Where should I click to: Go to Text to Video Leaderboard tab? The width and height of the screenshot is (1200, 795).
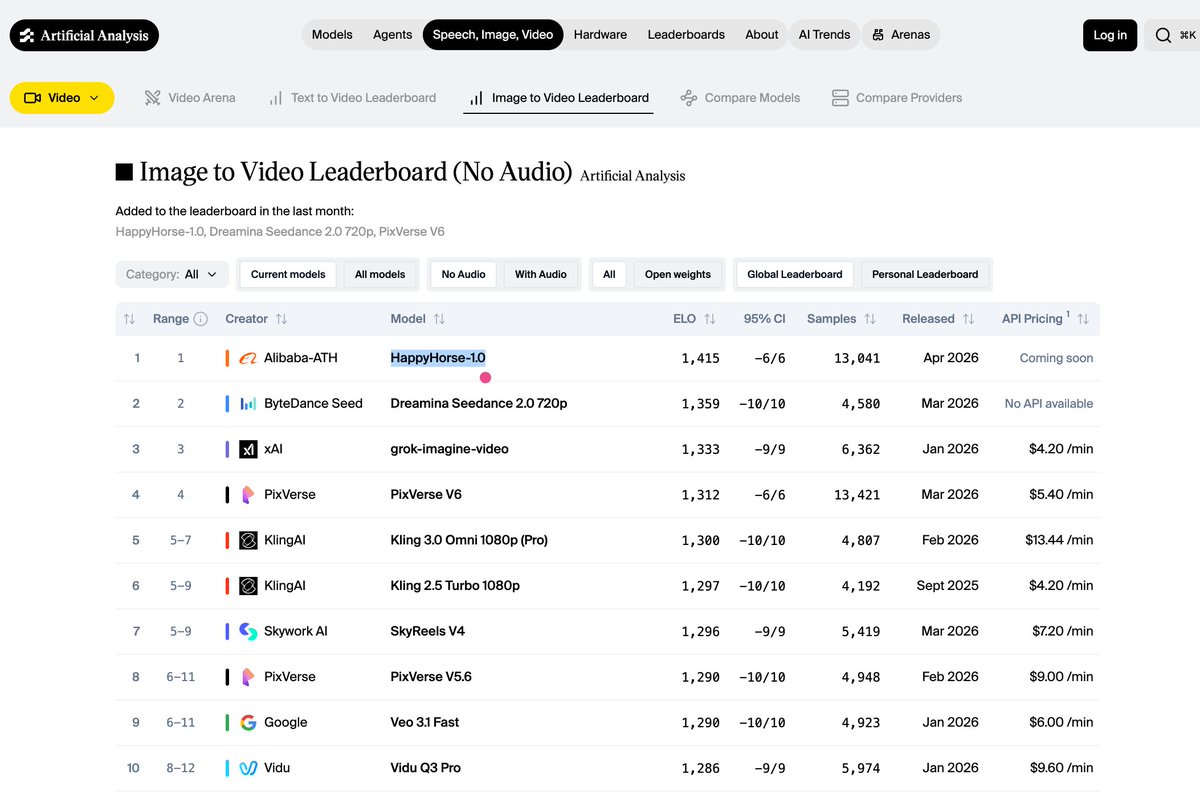pyautogui.click(x=352, y=98)
